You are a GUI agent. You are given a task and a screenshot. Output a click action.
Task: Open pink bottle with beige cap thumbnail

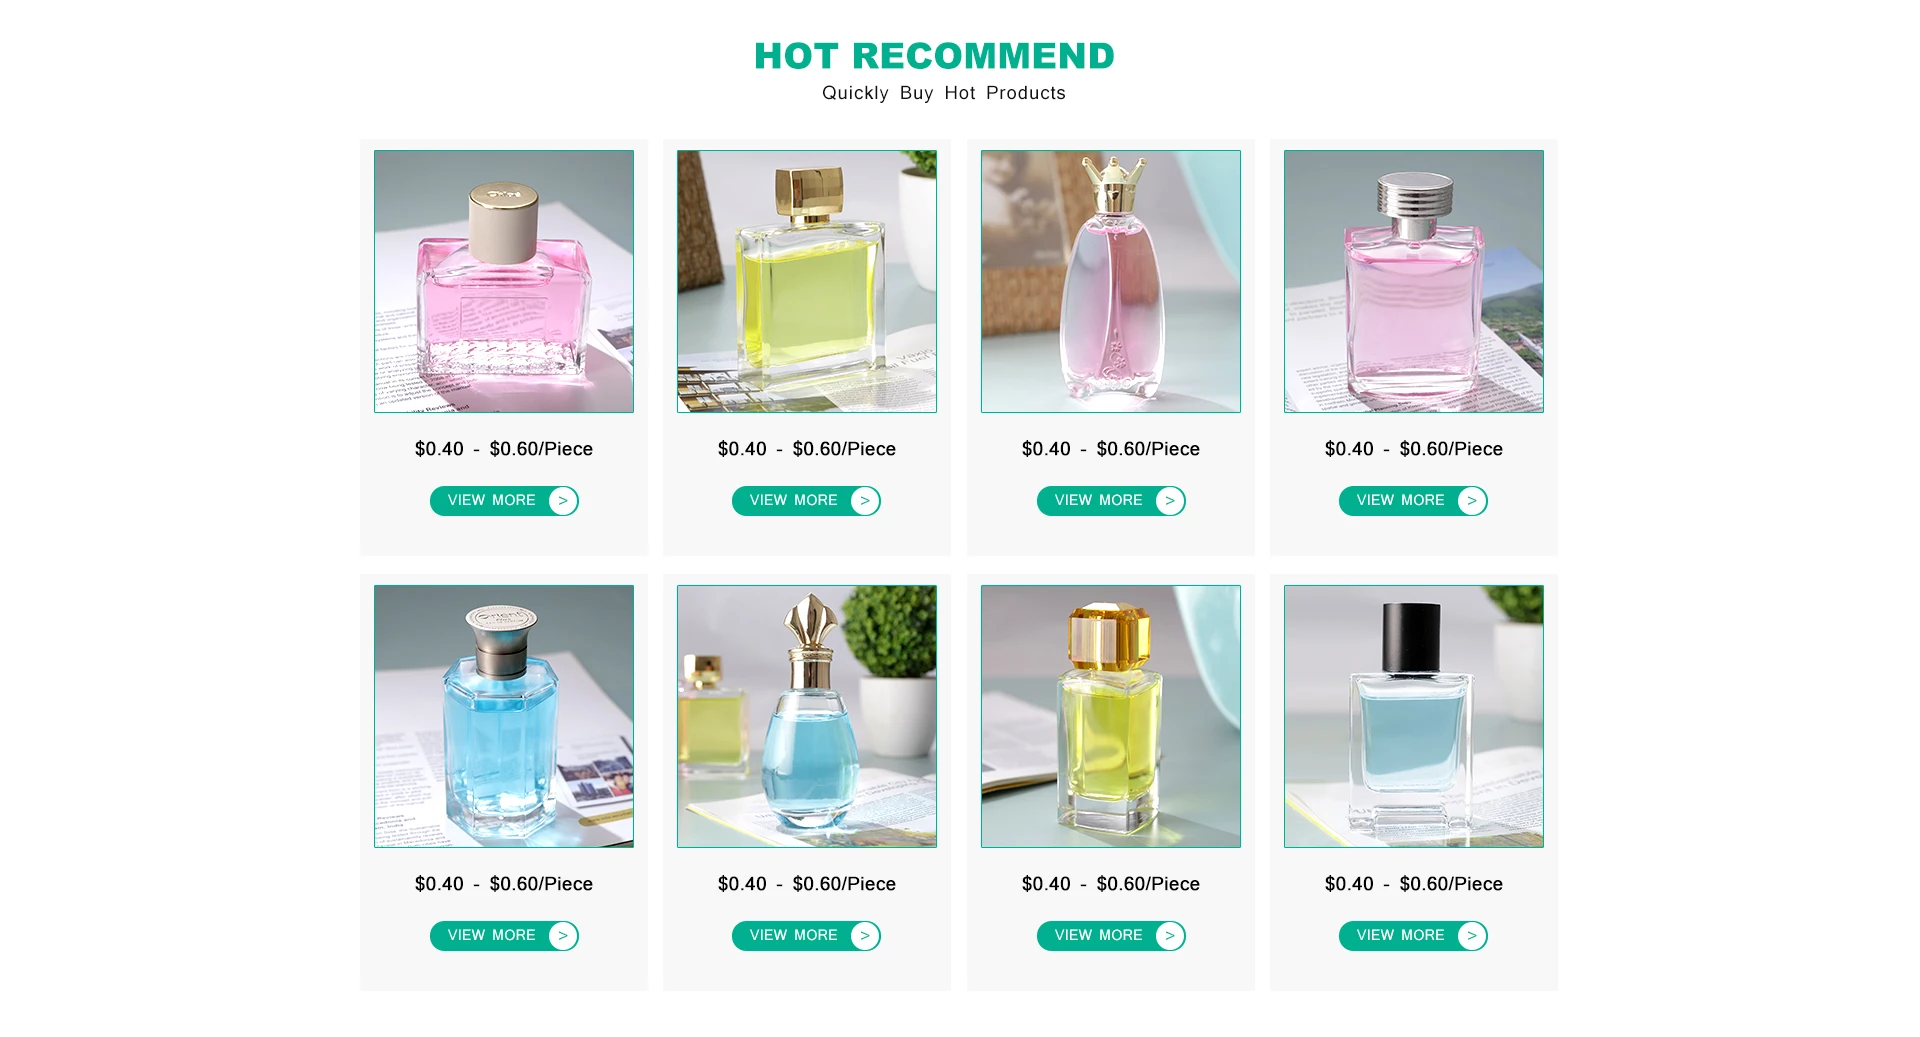(504, 281)
